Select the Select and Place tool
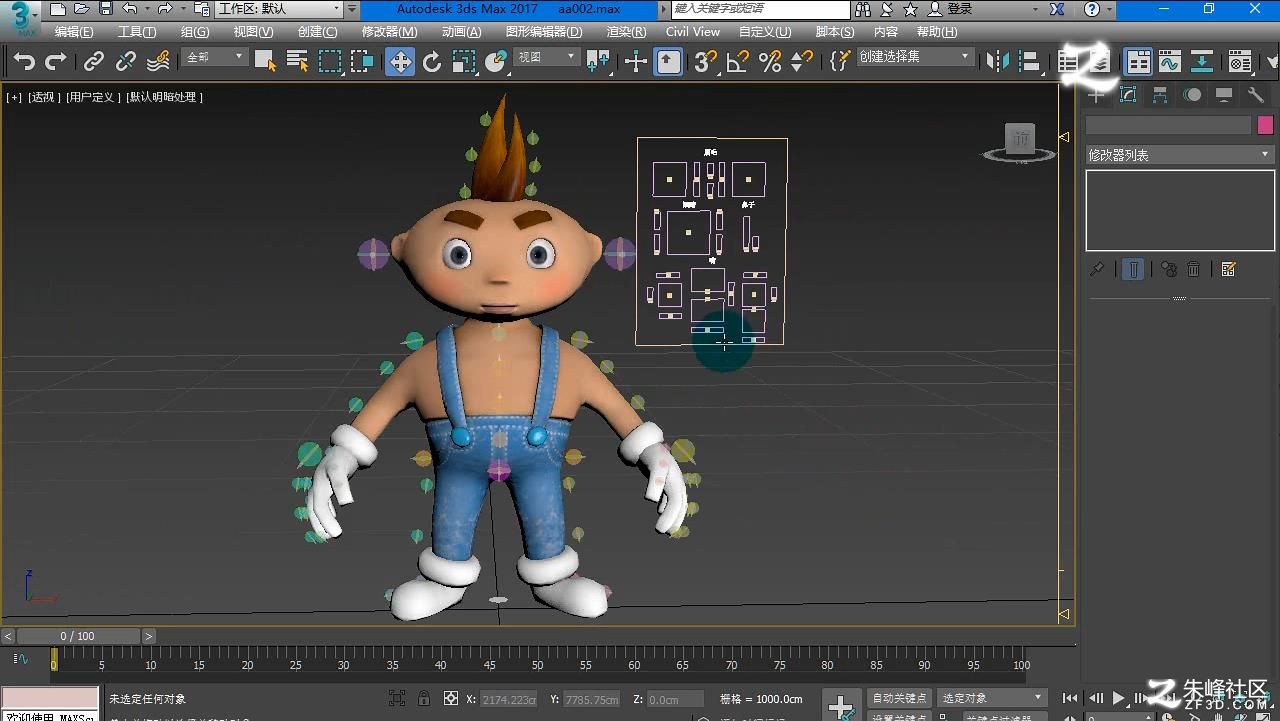The image size is (1280, 721). click(x=496, y=62)
